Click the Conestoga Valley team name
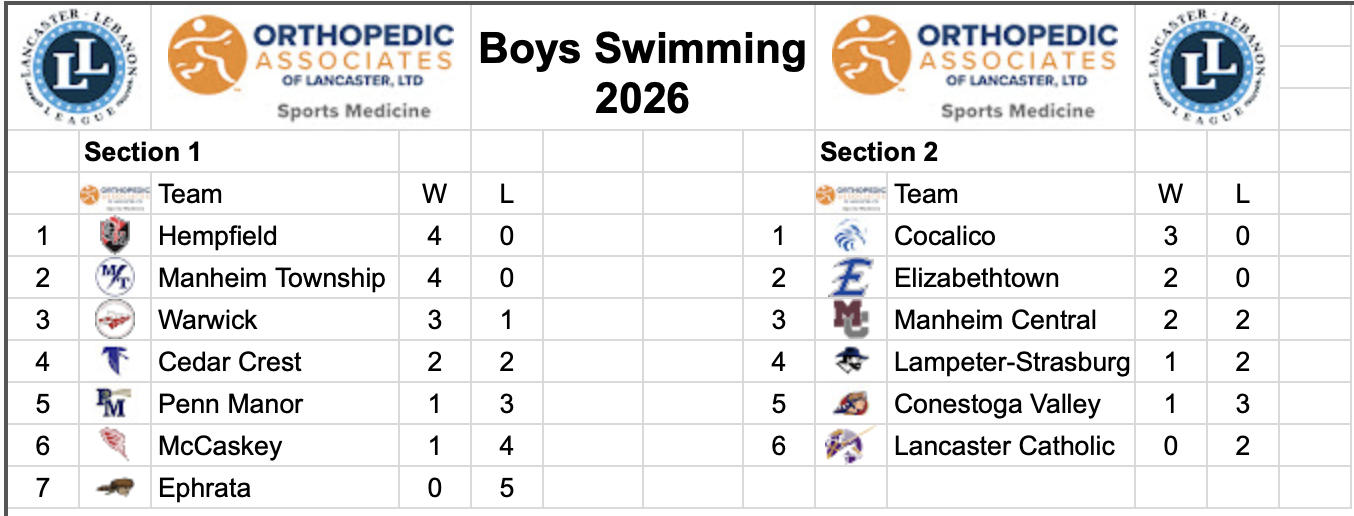Viewport: 1354px width, 516px height. click(997, 404)
